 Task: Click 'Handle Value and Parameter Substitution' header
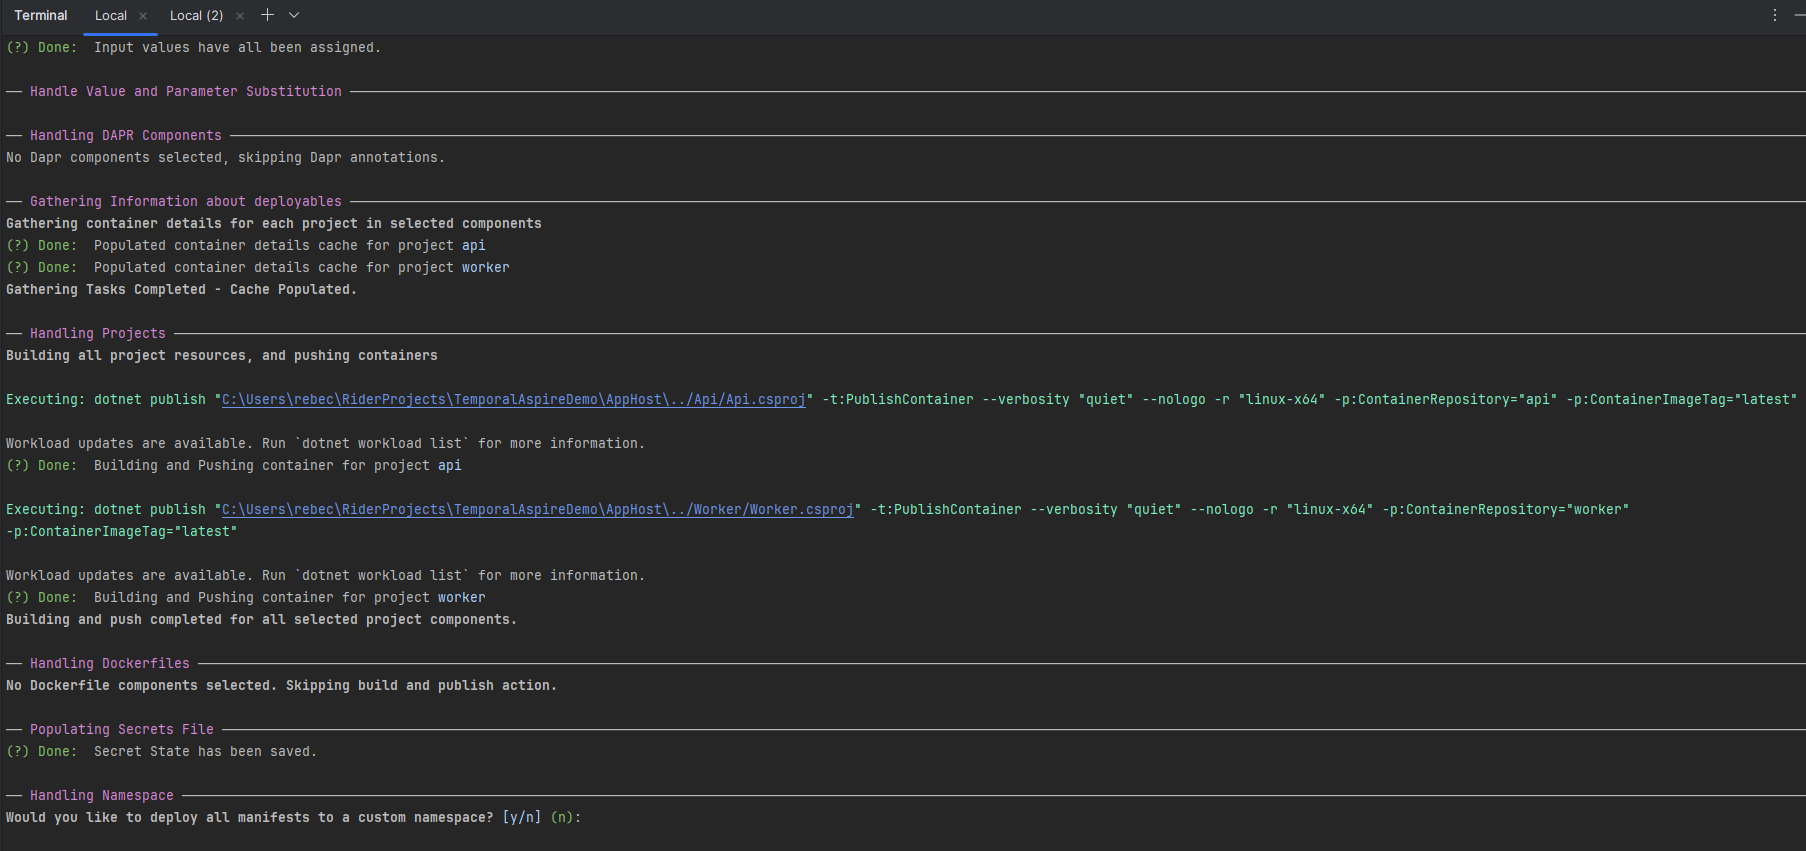185,91
